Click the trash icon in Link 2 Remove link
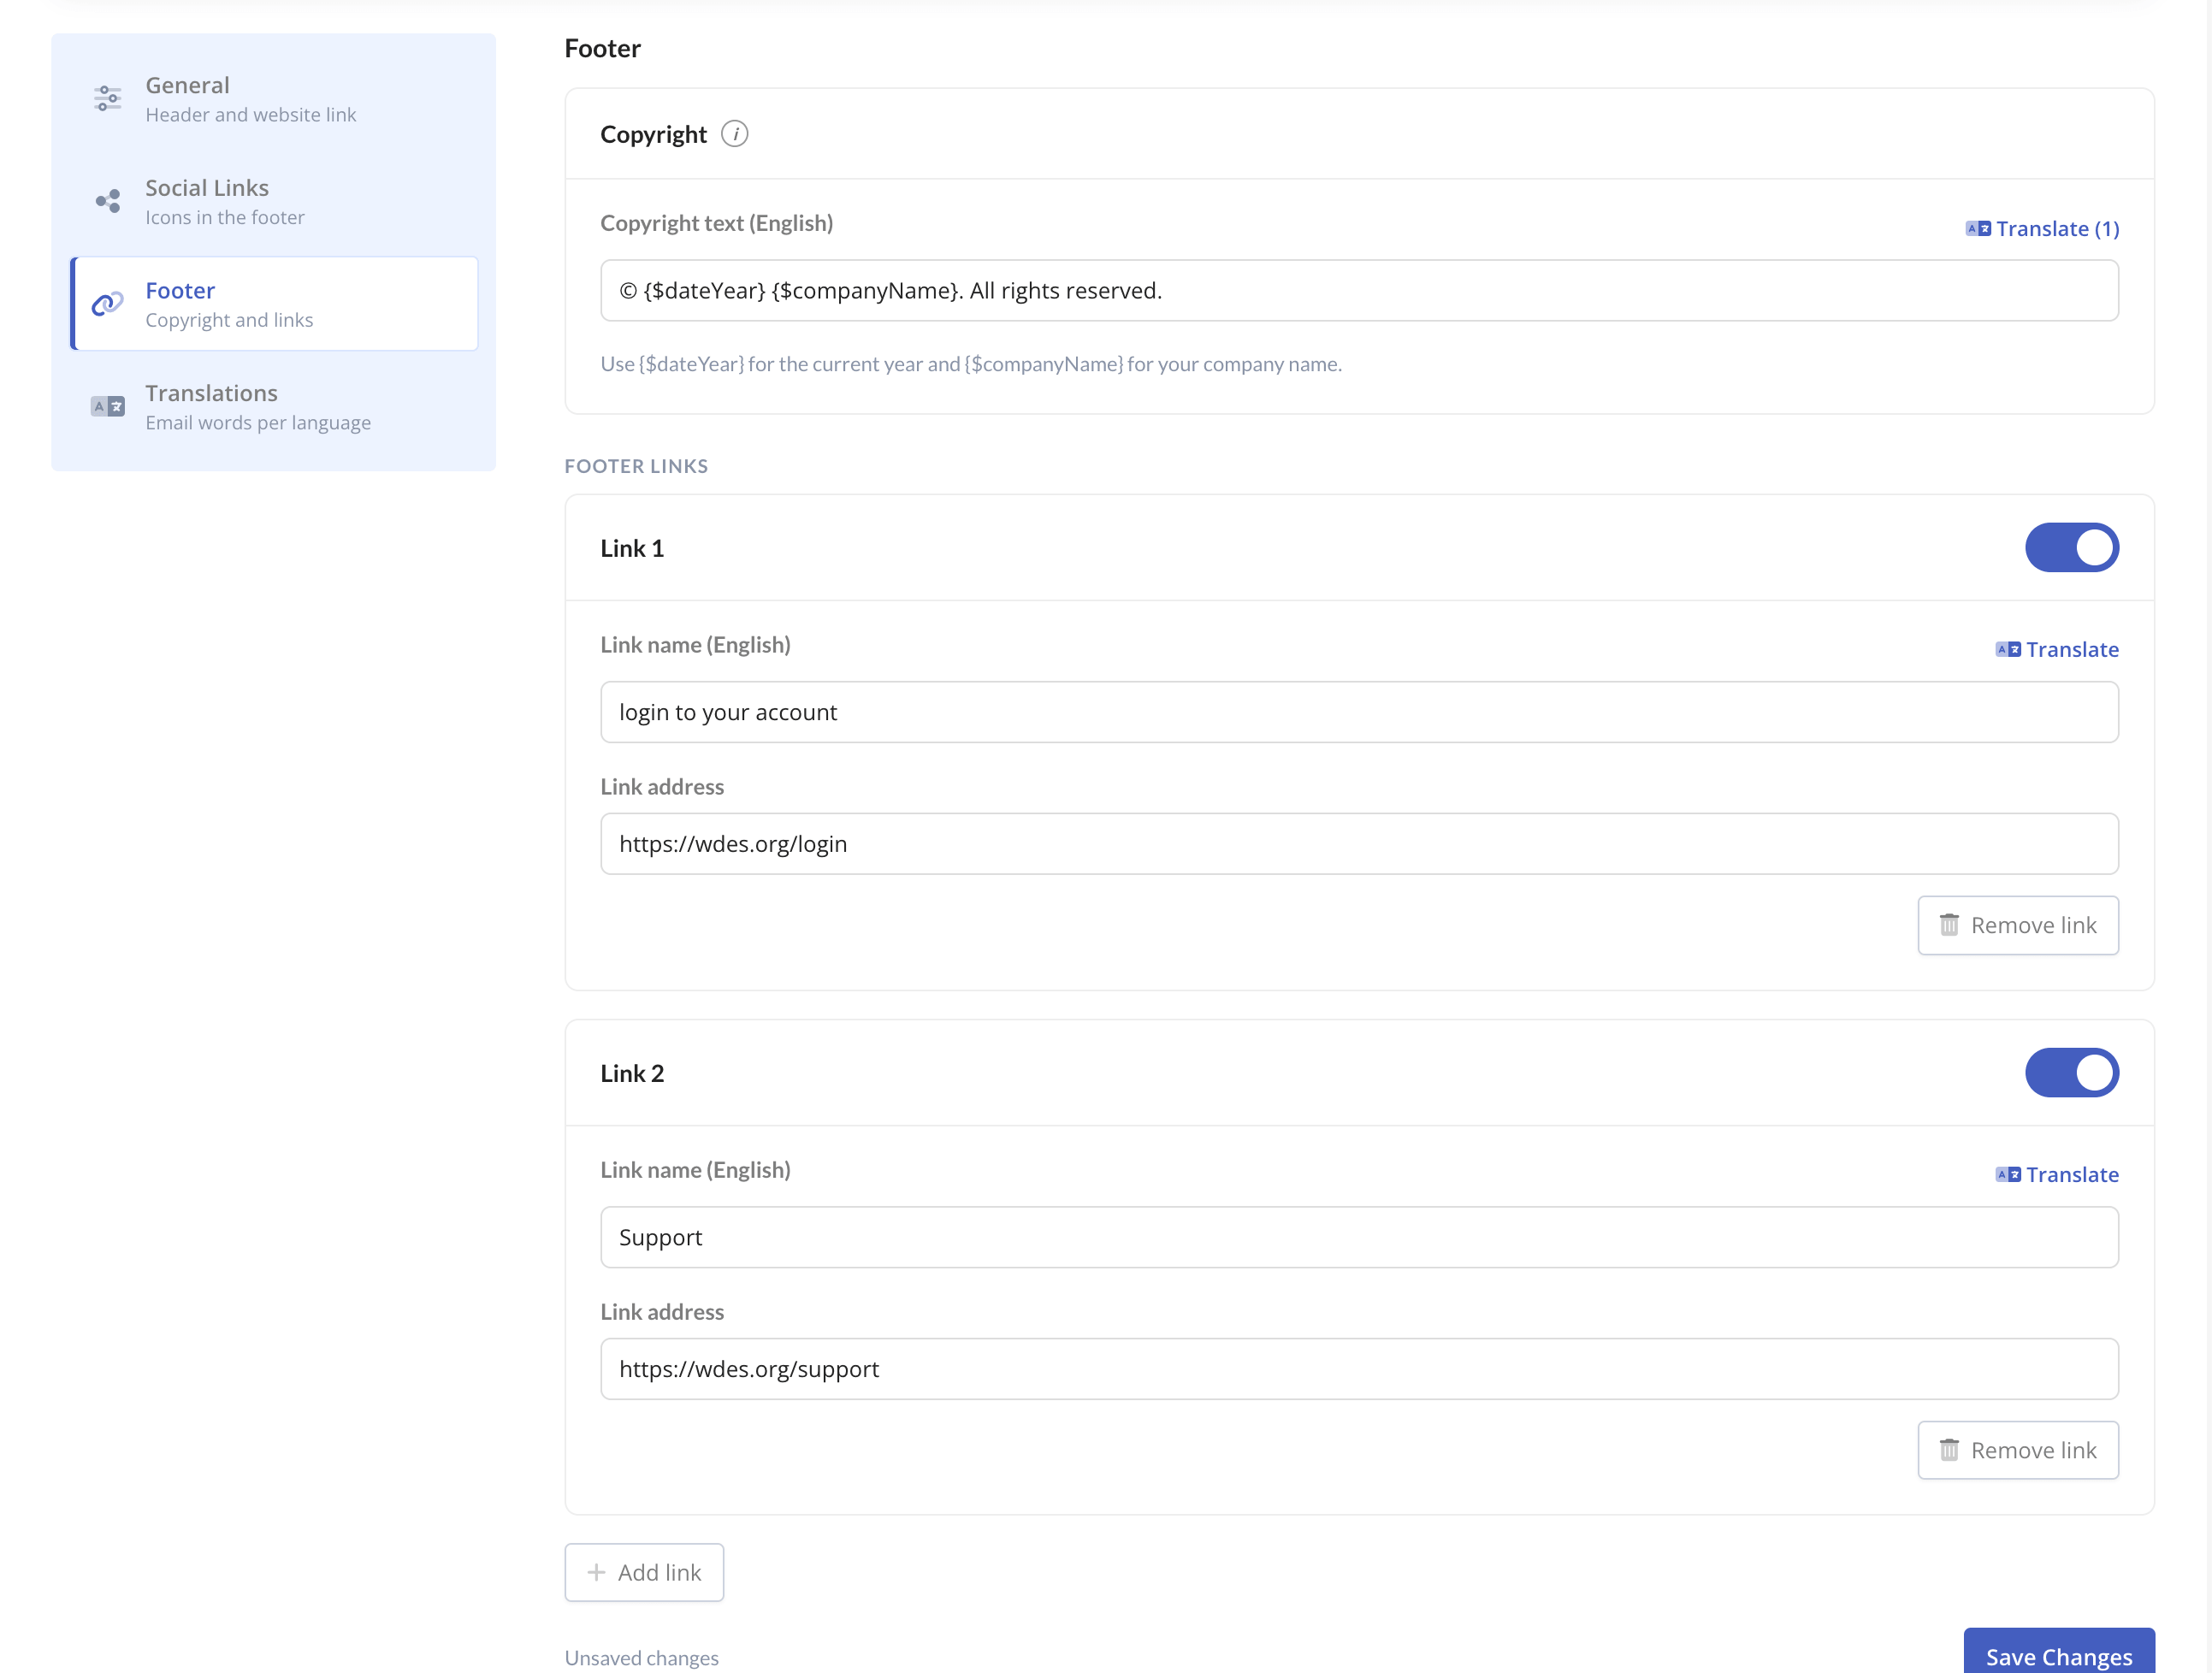The width and height of the screenshot is (2212, 1673). tap(1949, 1450)
